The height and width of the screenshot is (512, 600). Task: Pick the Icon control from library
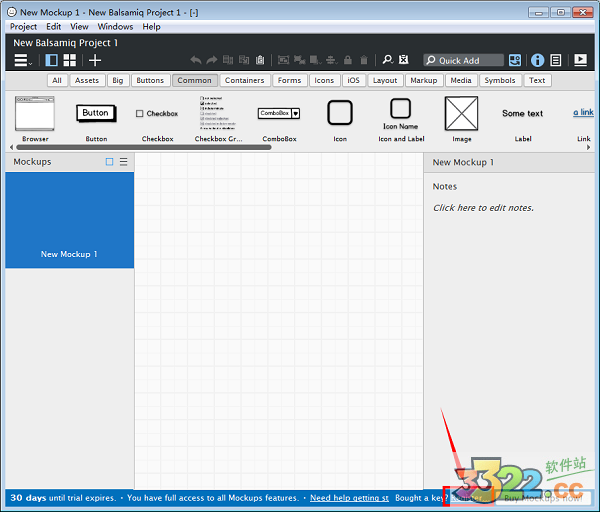click(340, 119)
